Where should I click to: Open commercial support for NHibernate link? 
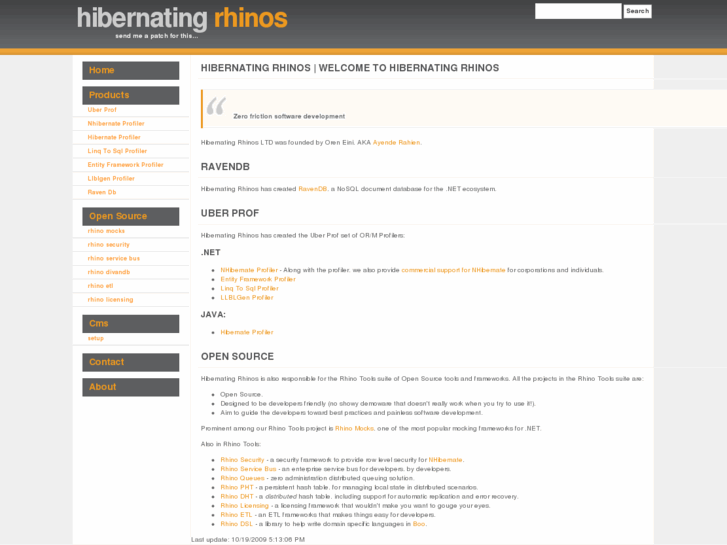tap(453, 270)
